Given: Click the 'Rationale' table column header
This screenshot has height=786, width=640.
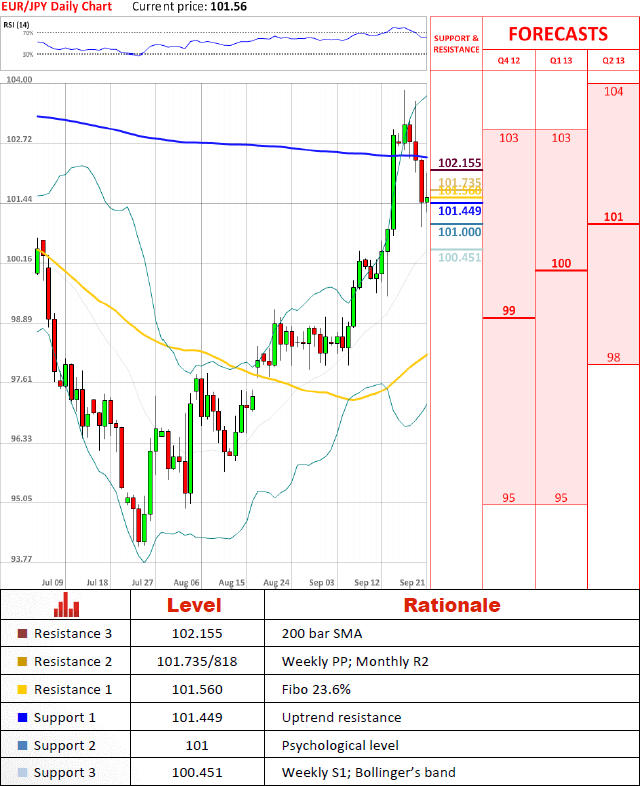Looking at the screenshot, I should point(452,605).
